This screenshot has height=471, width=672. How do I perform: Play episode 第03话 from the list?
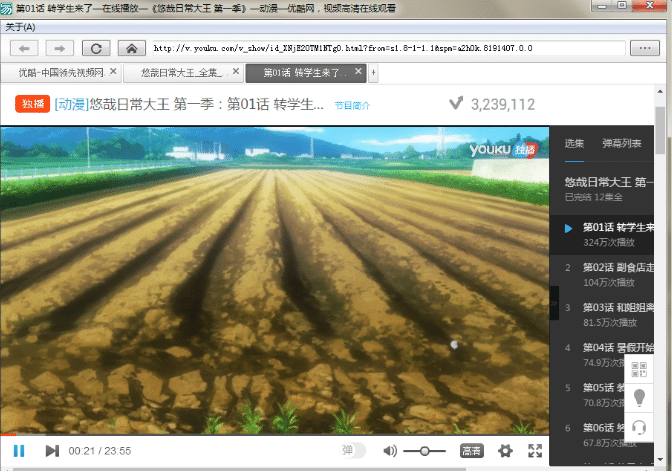click(x=615, y=307)
